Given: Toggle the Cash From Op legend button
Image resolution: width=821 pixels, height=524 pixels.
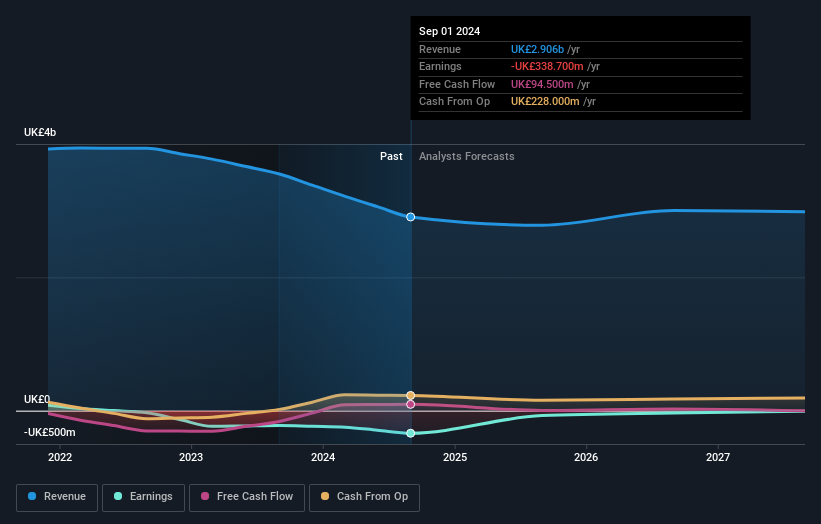Looking at the screenshot, I should tap(364, 497).
